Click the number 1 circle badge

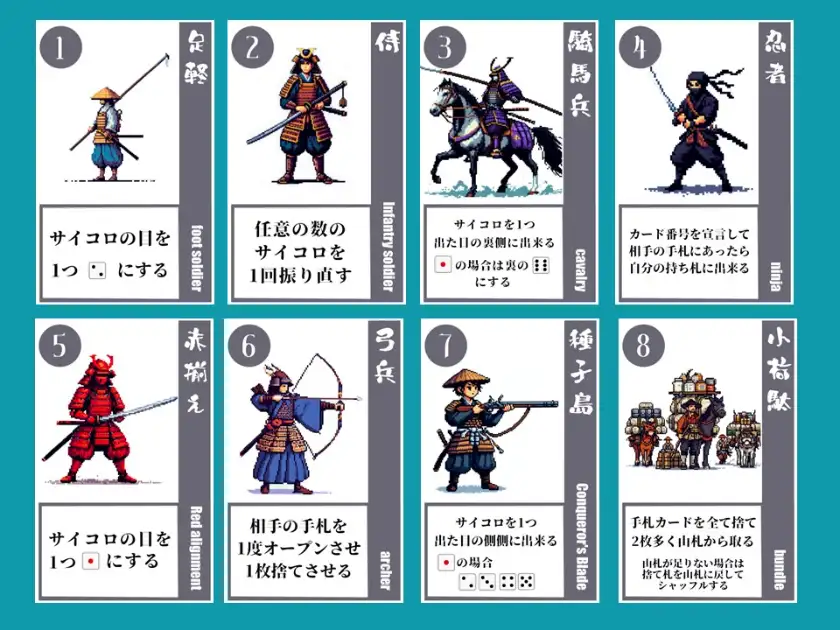point(61,48)
